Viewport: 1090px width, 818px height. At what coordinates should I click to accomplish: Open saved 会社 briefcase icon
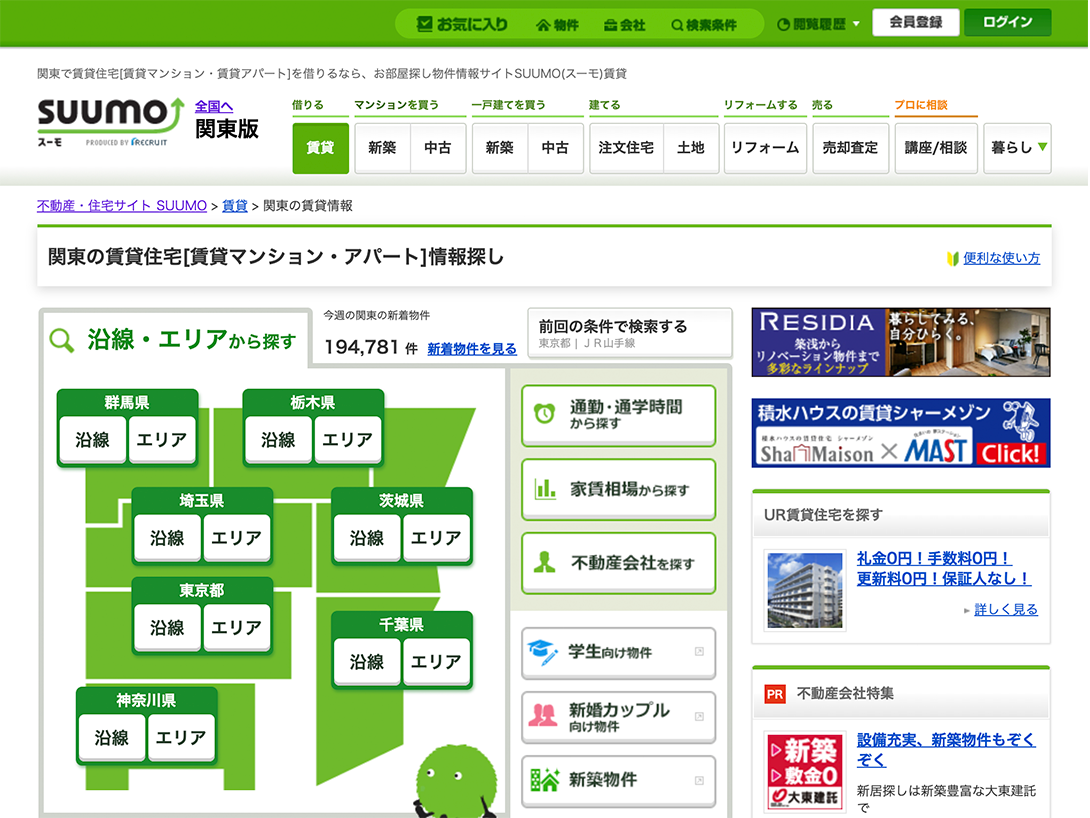point(610,25)
